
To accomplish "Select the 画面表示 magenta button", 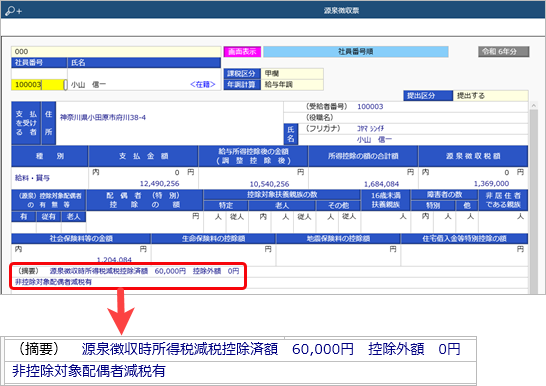I will pos(242,52).
